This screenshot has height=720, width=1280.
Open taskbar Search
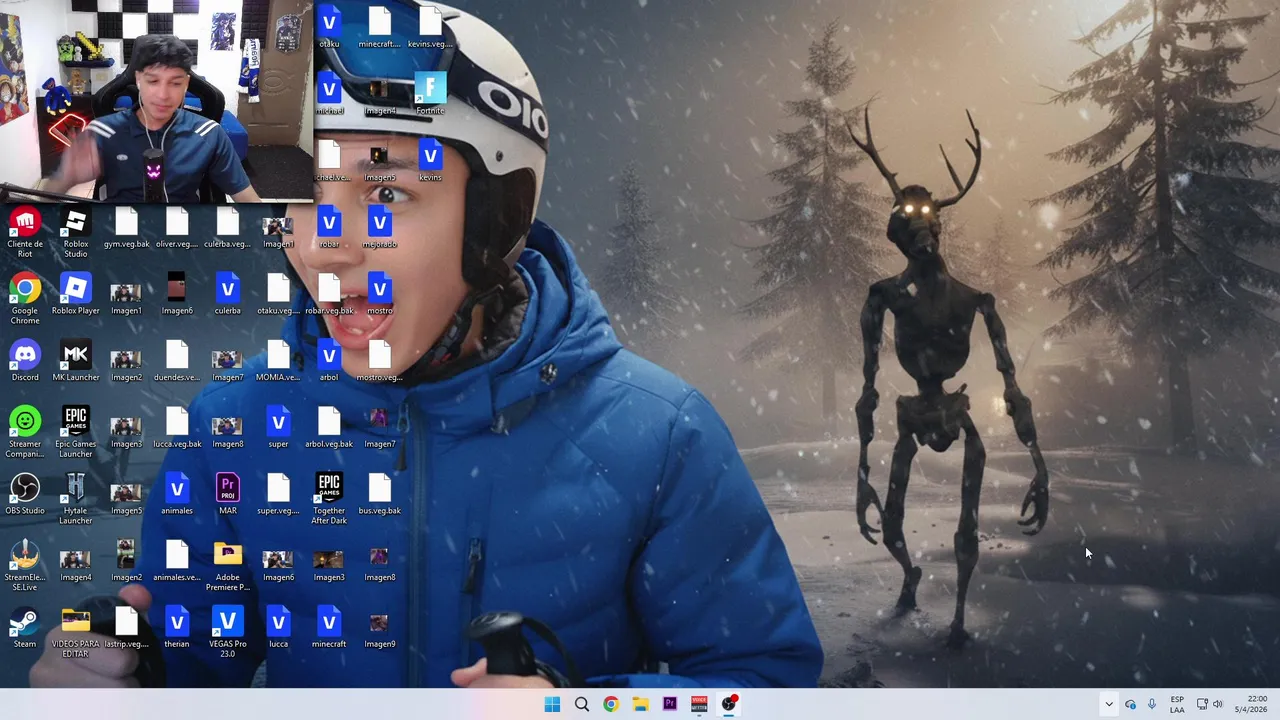(581, 704)
